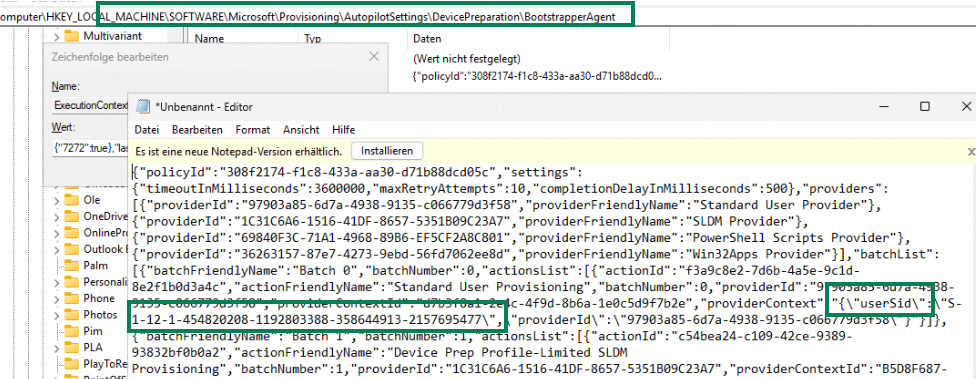Select the registry data cell starting with {"policyId"
This screenshot has height=379, width=976.
pyautogui.click(x=538, y=77)
